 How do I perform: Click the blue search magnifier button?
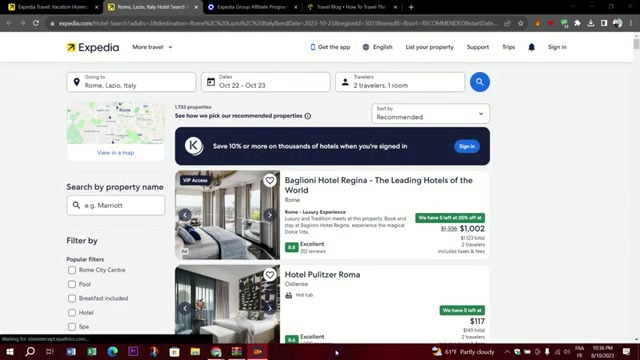point(480,82)
